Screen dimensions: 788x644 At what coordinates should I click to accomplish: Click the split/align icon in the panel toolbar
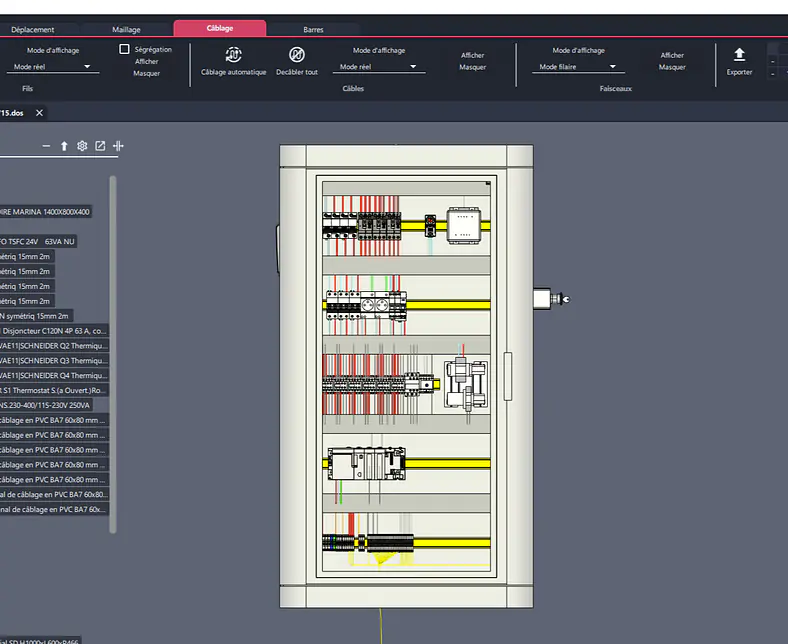coord(118,146)
